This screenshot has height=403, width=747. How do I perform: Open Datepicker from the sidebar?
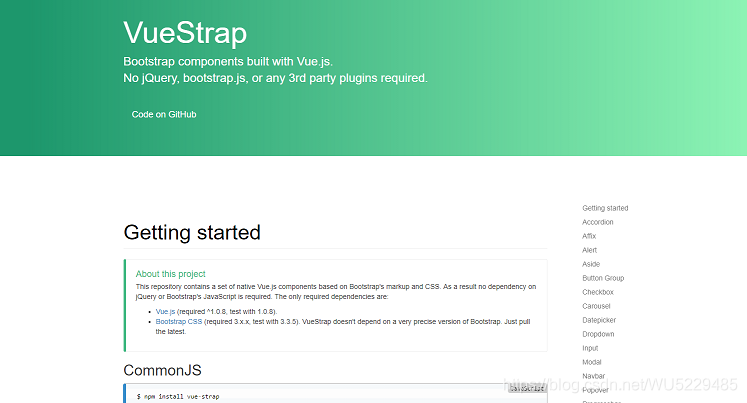pos(599,320)
